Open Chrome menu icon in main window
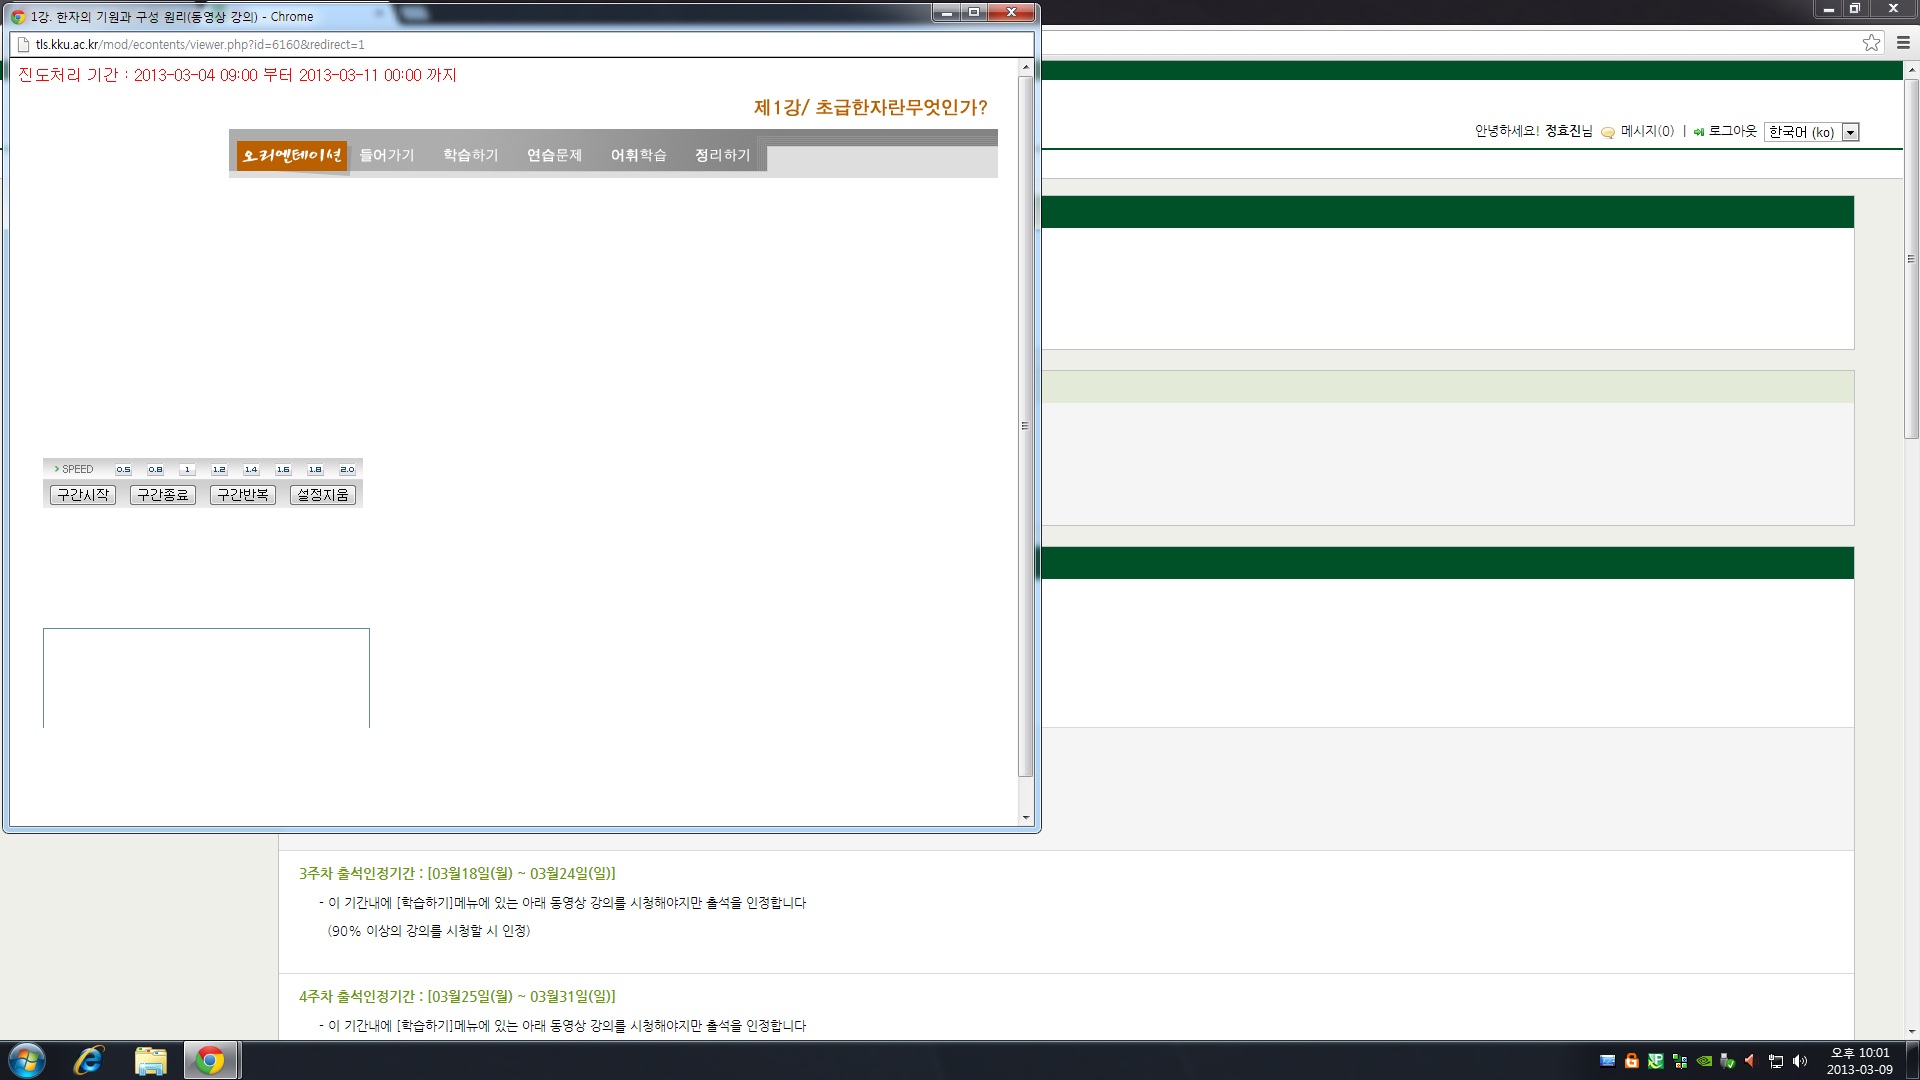This screenshot has height=1080, width=1920. point(1903,42)
